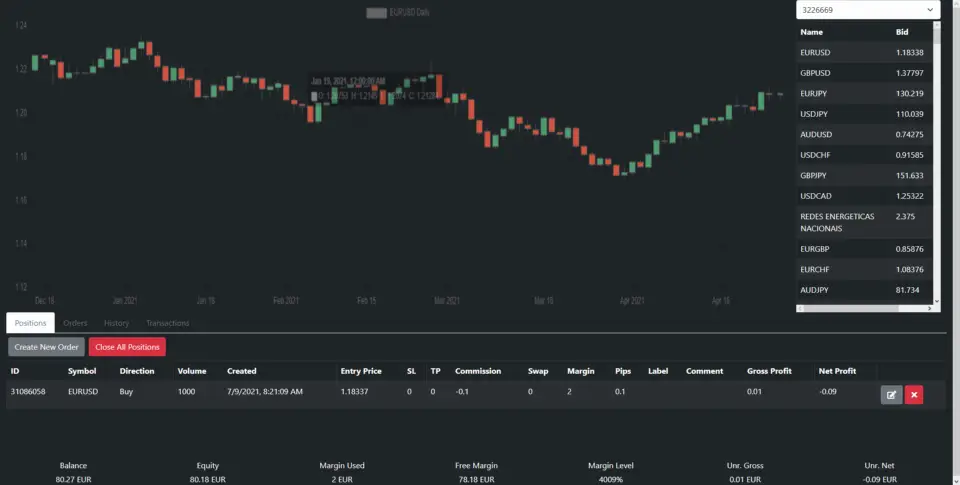Select USDJPY row in symbols list
The height and width of the screenshot is (485, 960).
[864, 114]
